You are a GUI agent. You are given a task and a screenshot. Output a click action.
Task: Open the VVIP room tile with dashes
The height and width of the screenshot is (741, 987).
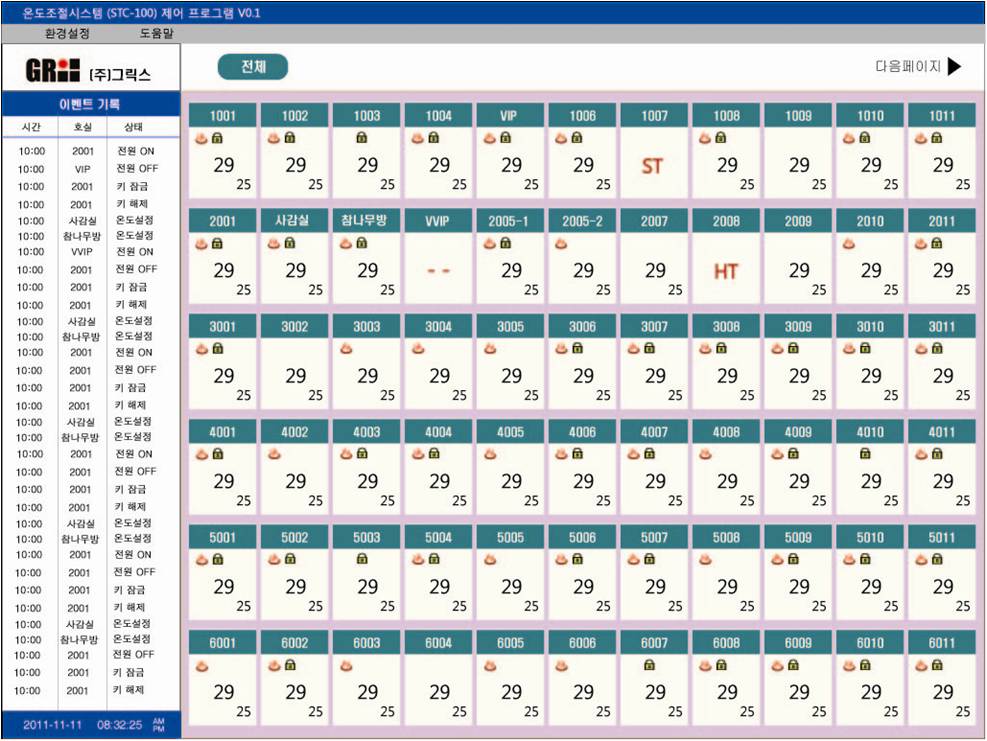click(x=439, y=271)
